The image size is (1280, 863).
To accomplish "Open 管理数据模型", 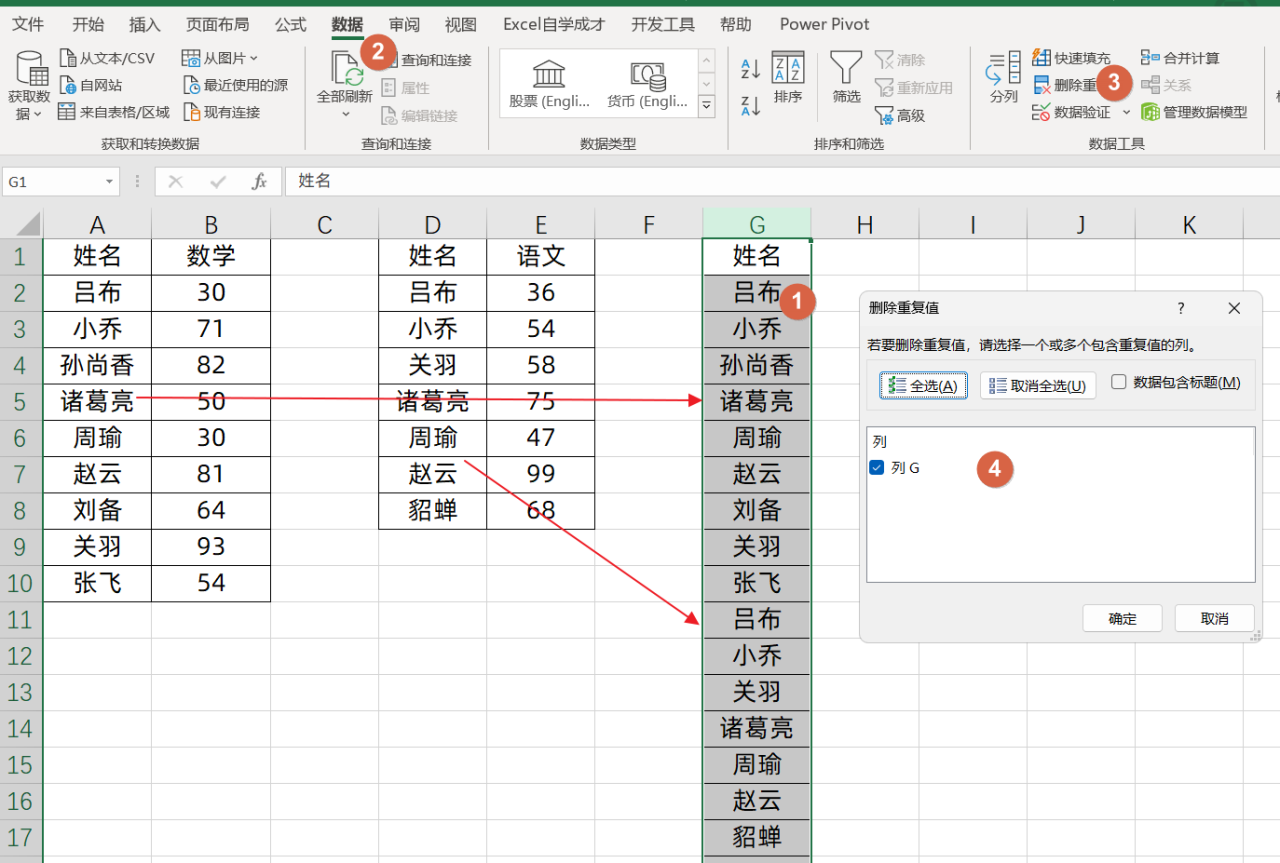I will pos(1195,112).
